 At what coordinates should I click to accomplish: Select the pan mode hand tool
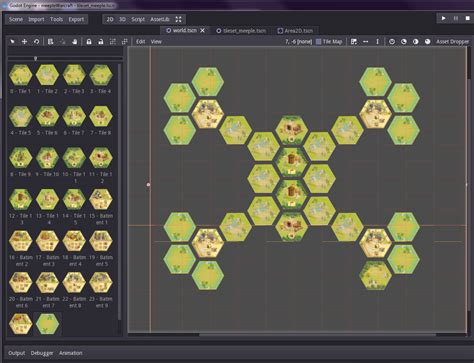(x=75, y=42)
